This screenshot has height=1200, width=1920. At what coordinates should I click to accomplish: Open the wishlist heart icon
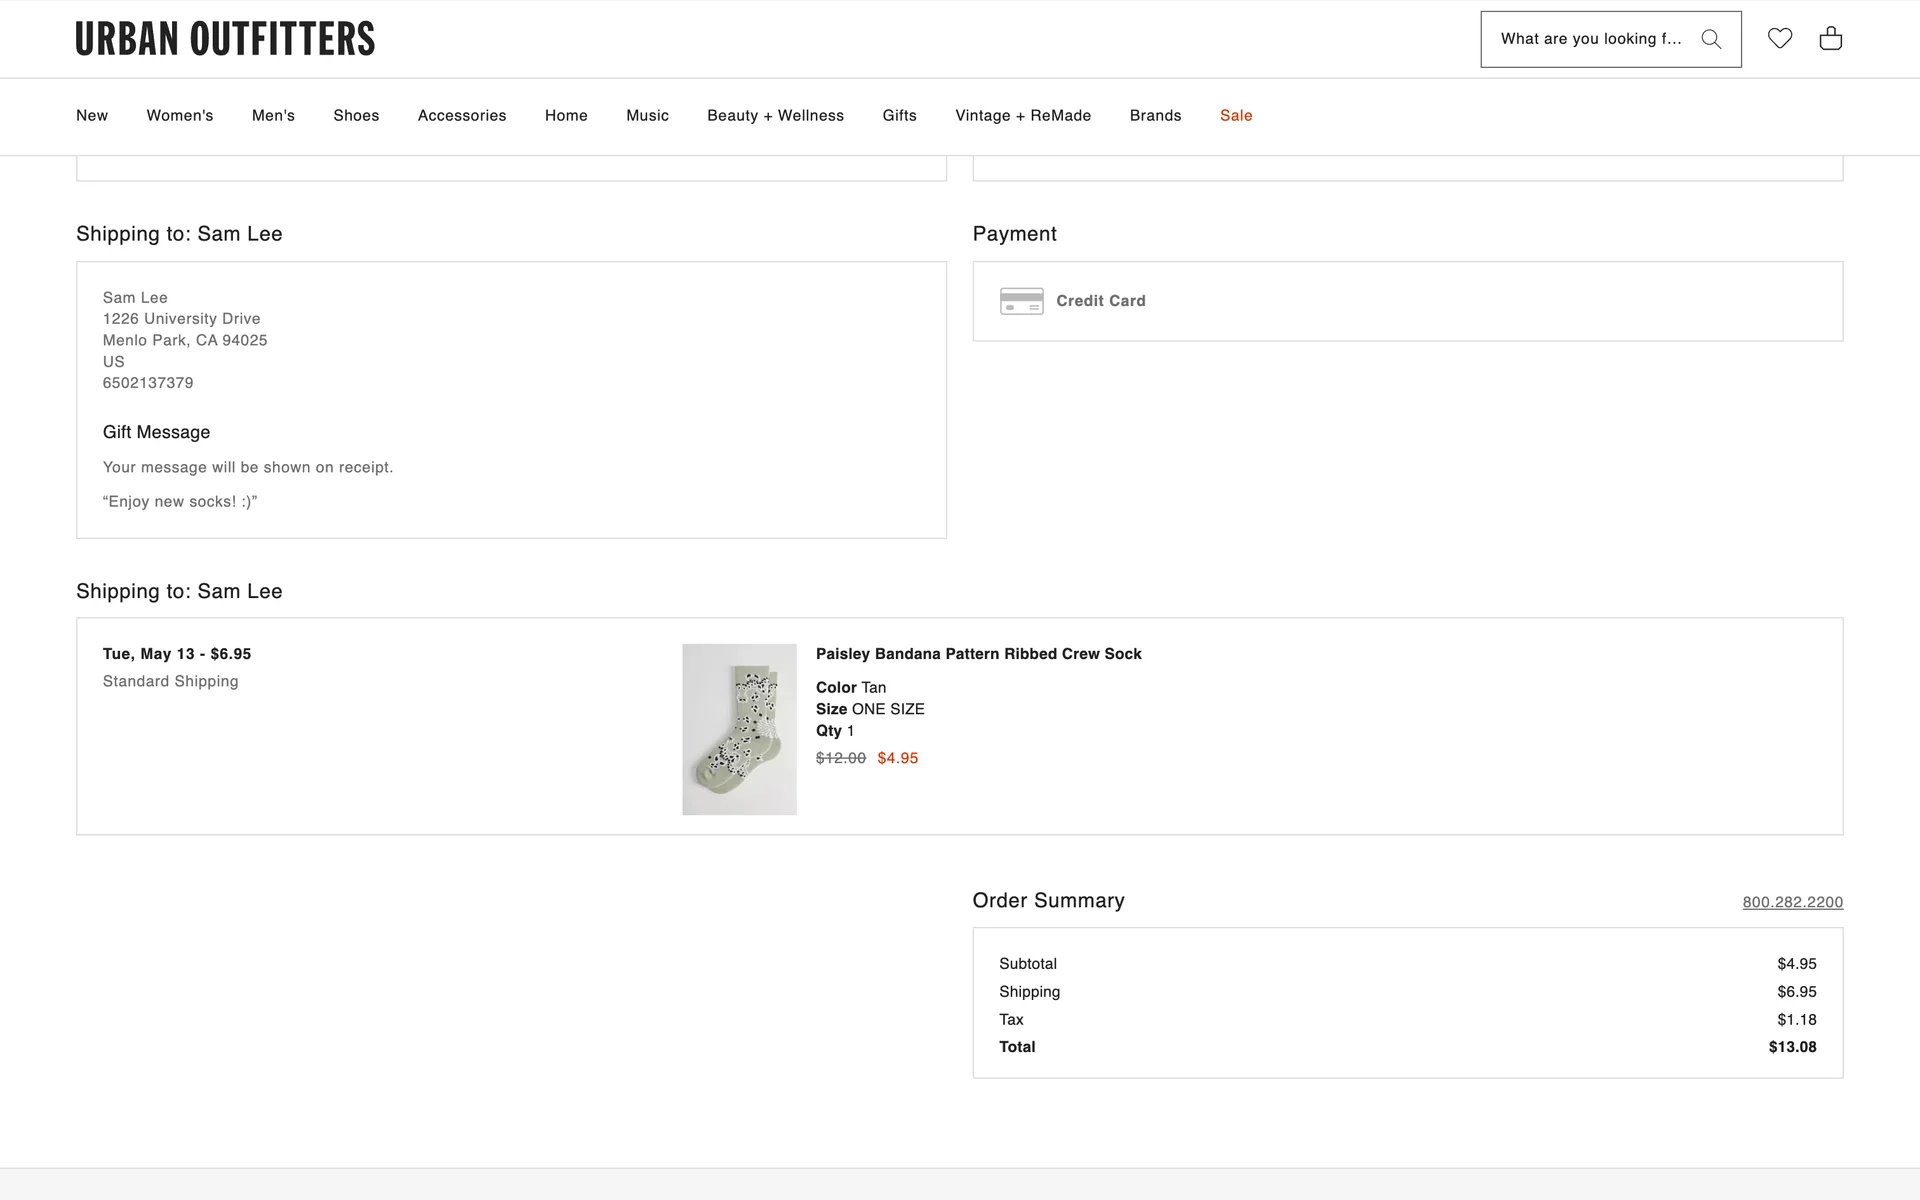(1780, 38)
